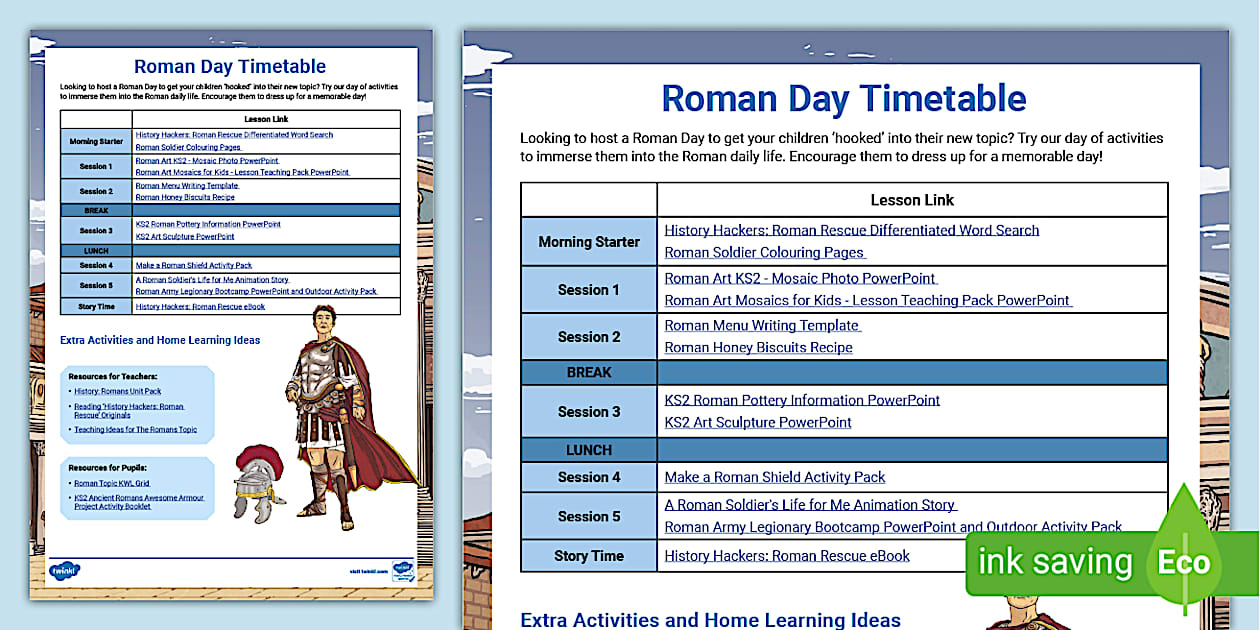
Task: Open History: Romans Unit Pack link in teacher resources
Action: pos(117,391)
